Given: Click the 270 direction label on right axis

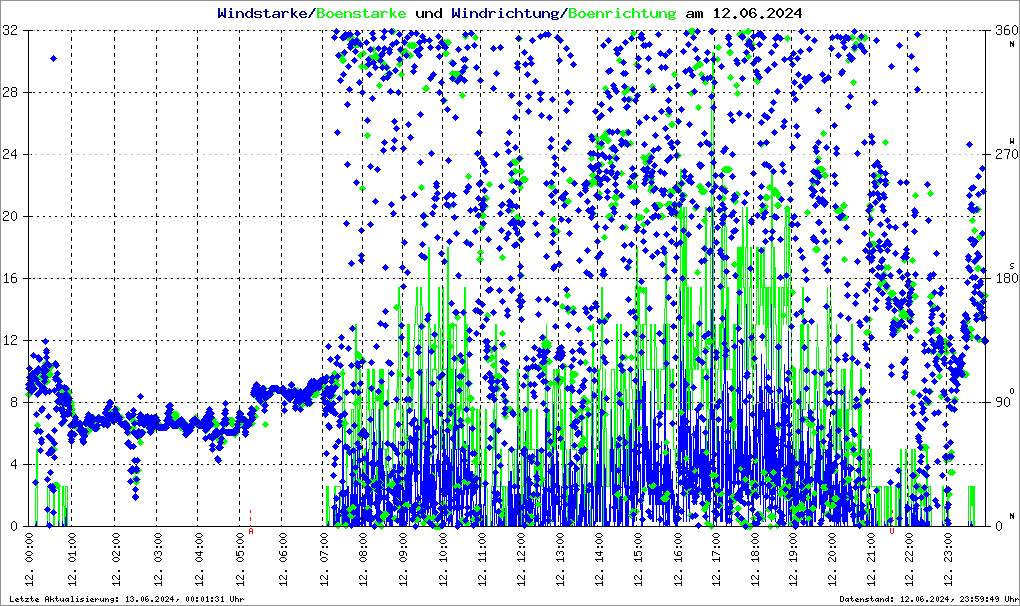Looking at the screenshot, I should pyautogui.click(x=1000, y=155).
